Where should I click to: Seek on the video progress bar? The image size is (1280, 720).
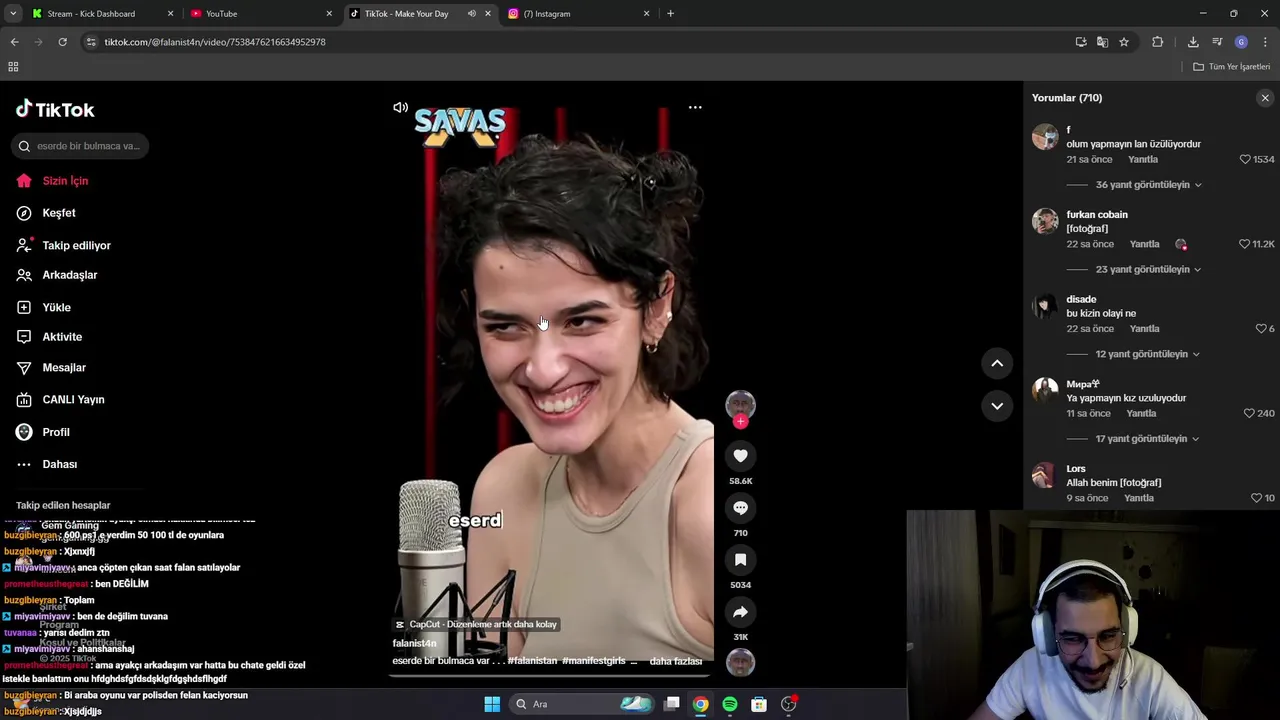click(551, 675)
